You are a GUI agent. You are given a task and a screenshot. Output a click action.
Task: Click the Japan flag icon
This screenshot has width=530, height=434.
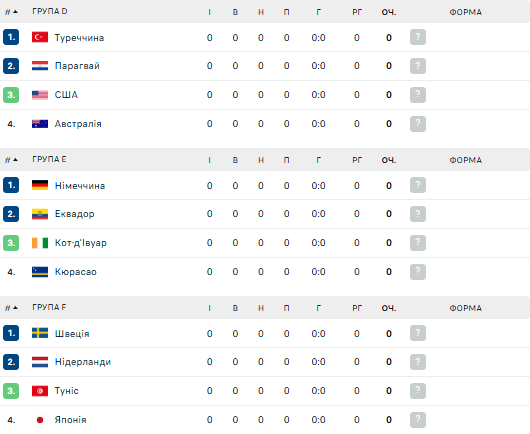(40, 420)
